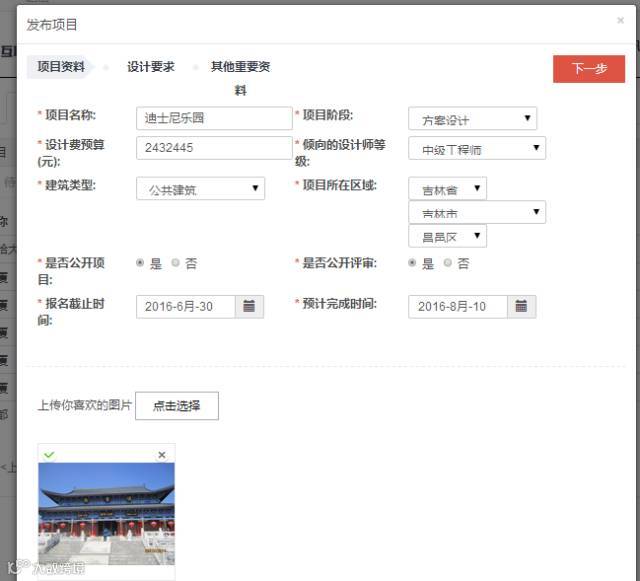Open calendar picker for 预计完成时间
This screenshot has width=640, height=581.
point(521,306)
